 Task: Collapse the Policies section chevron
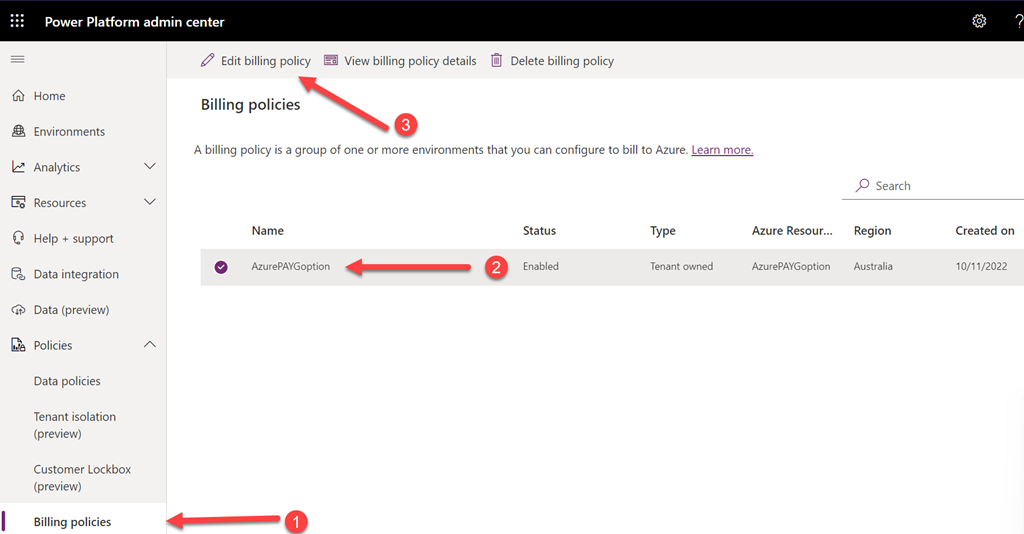[x=150, y=345]
